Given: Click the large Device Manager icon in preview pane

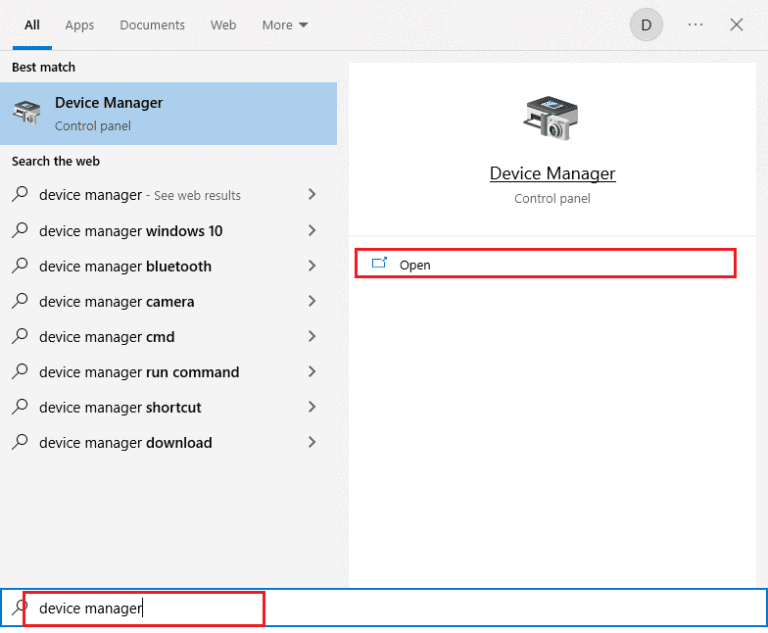Looking at the screenshot, I should (x=551, y=118).
